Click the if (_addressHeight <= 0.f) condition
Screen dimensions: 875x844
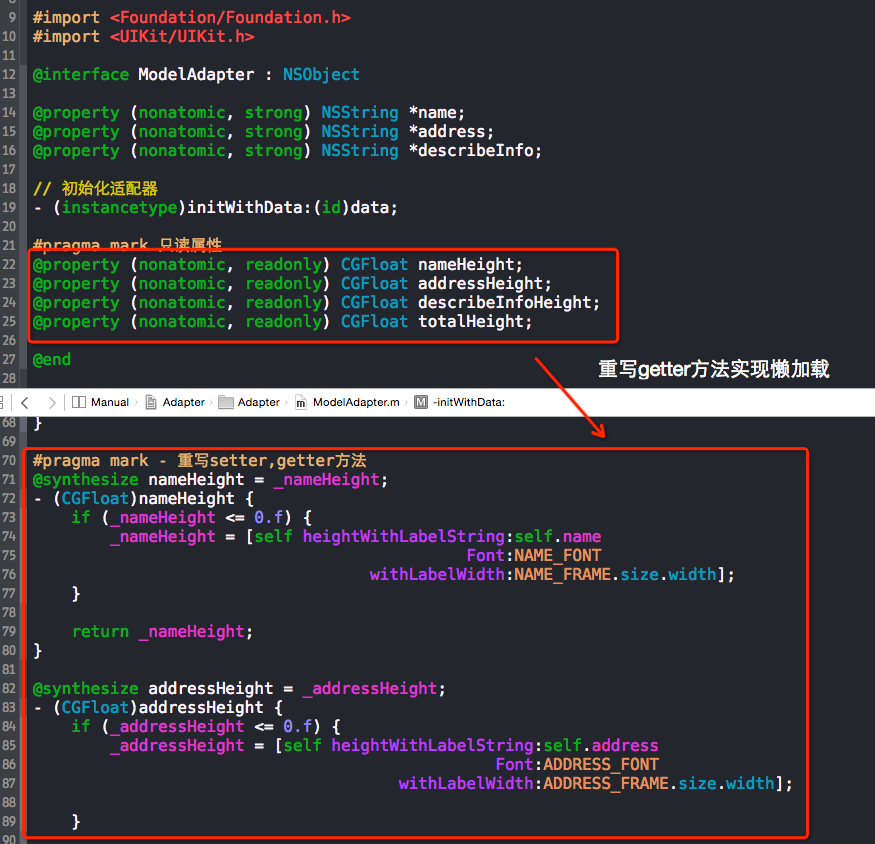click(x=196, y=726)
